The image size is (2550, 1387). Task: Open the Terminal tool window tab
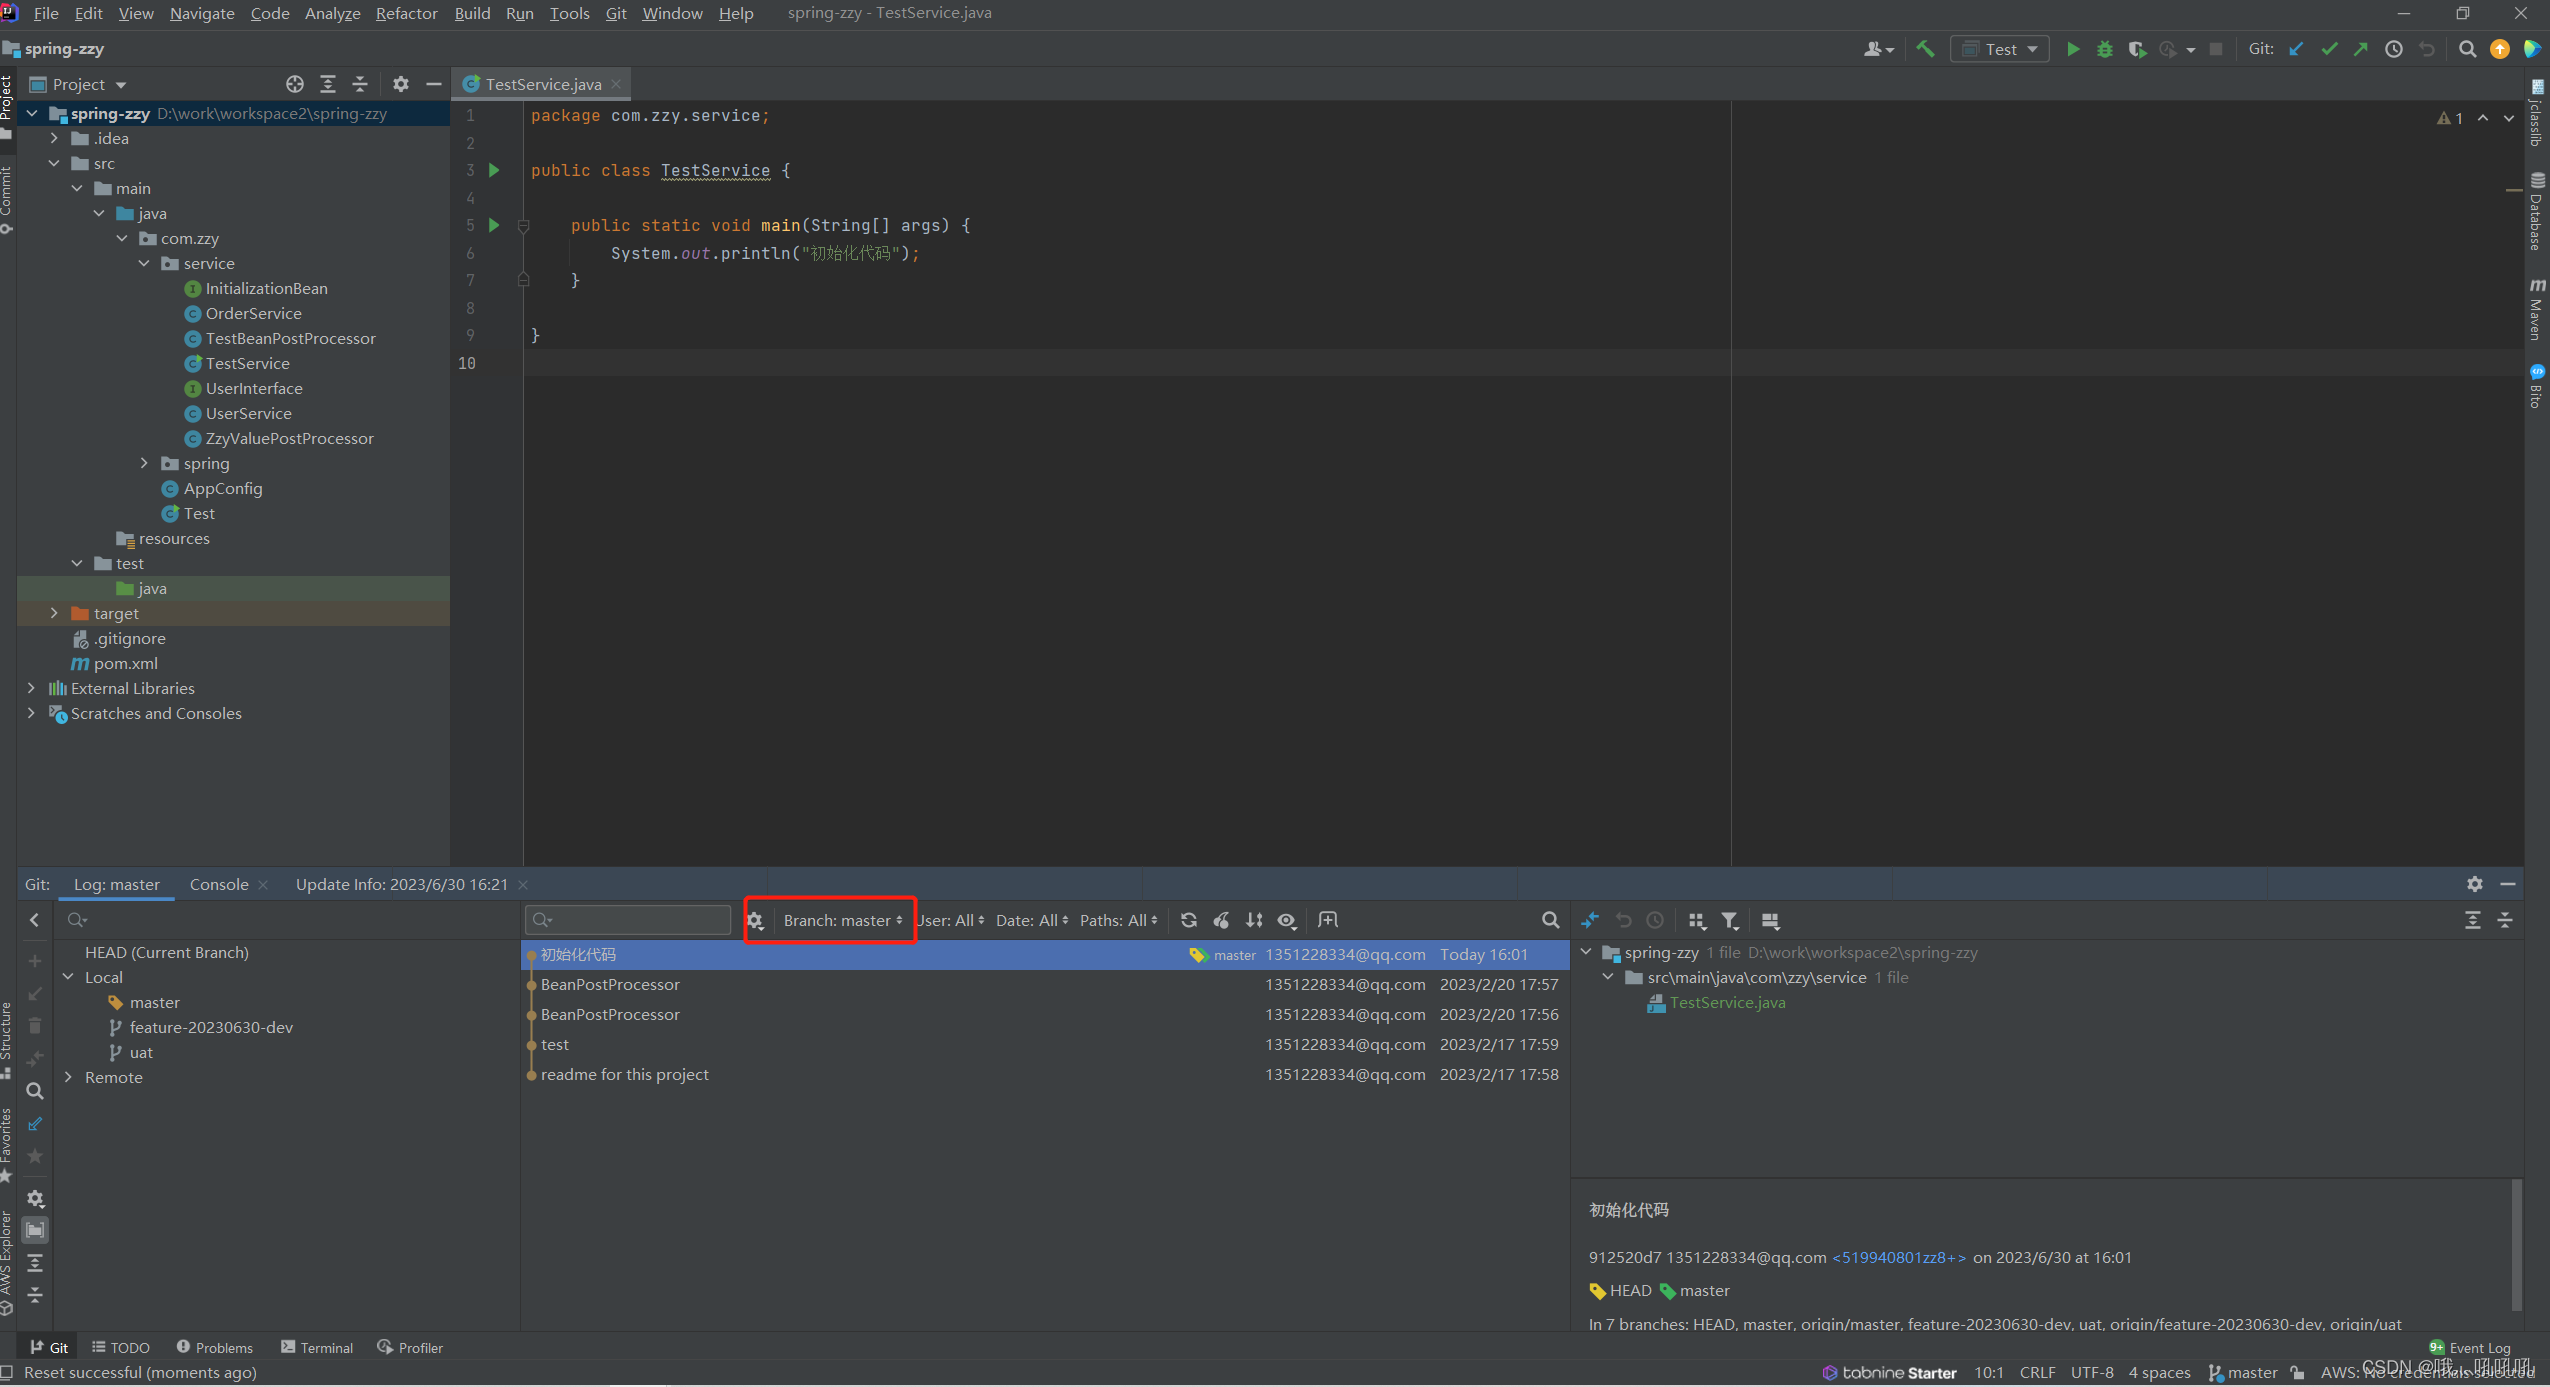317,1347
